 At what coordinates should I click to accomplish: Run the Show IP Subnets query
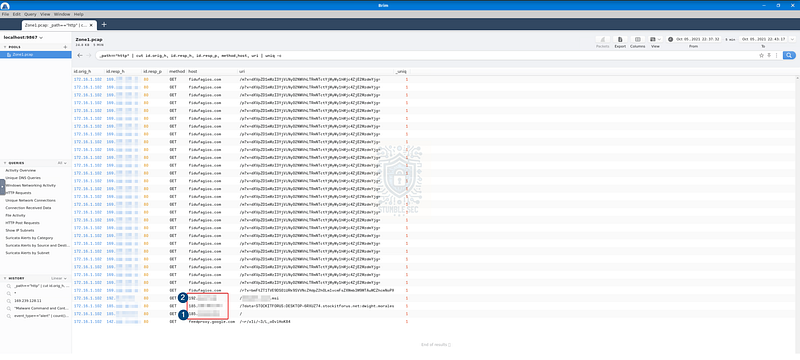pyautogui.click(x=20, y=230)
